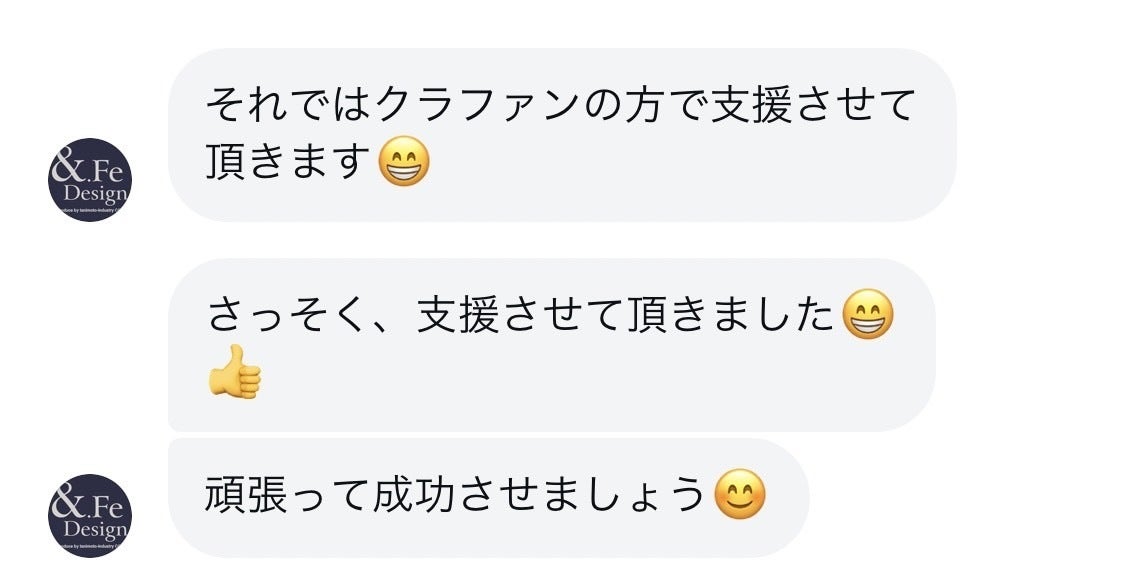Image resolution: width=1125 pixels, height=563 pixels.
Task: Click the smiling emoji after 成功させましょう
Action: (x=740, y=495)
